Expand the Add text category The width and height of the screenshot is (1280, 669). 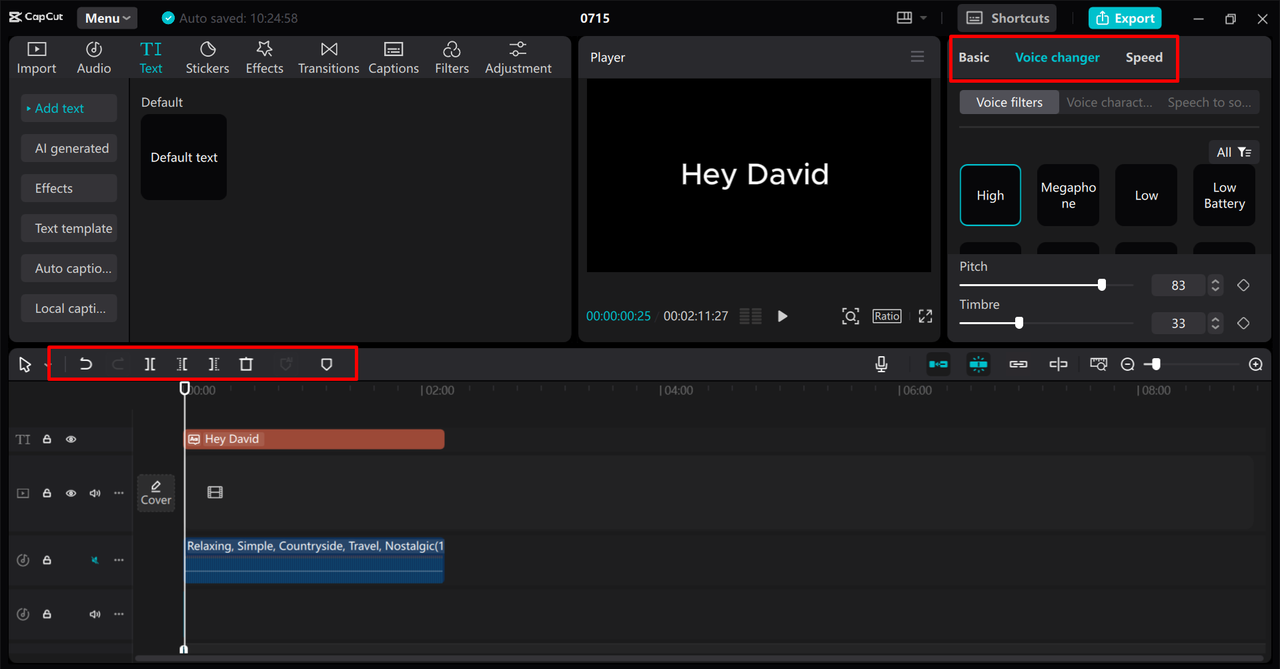(69, 108)
